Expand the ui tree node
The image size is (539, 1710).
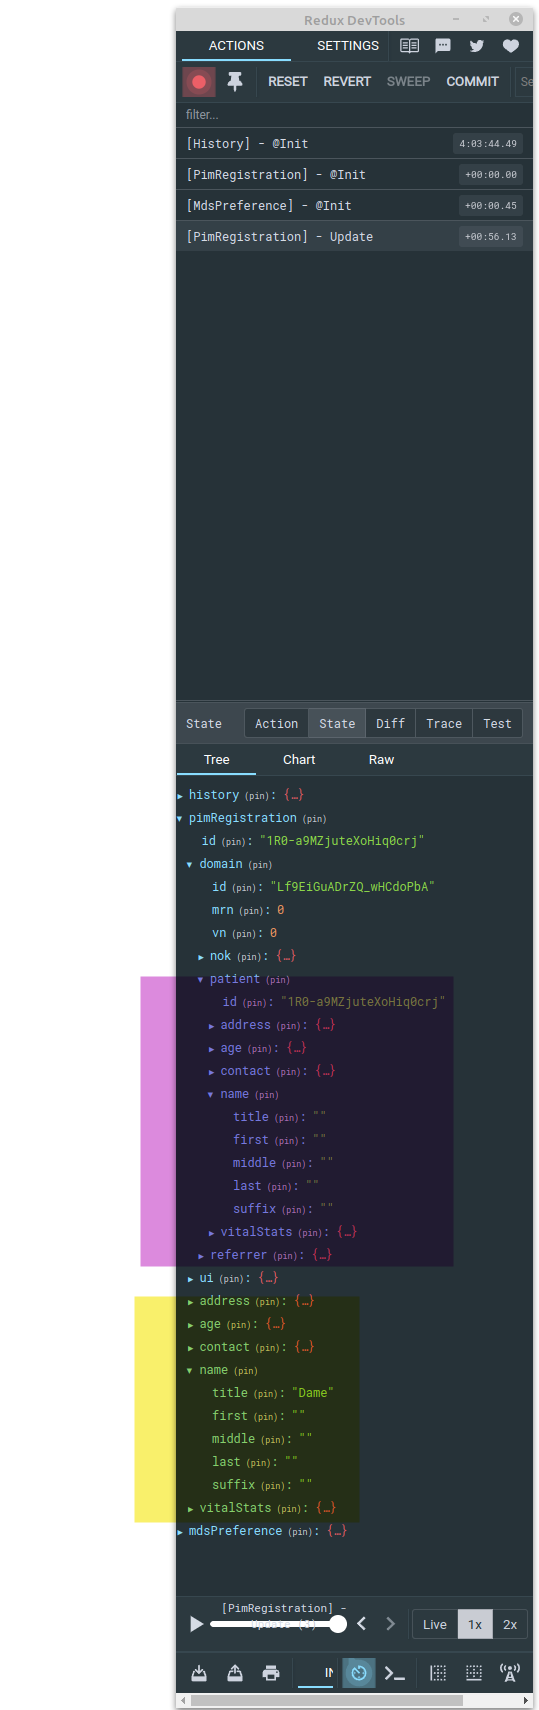coord(190,1279)
